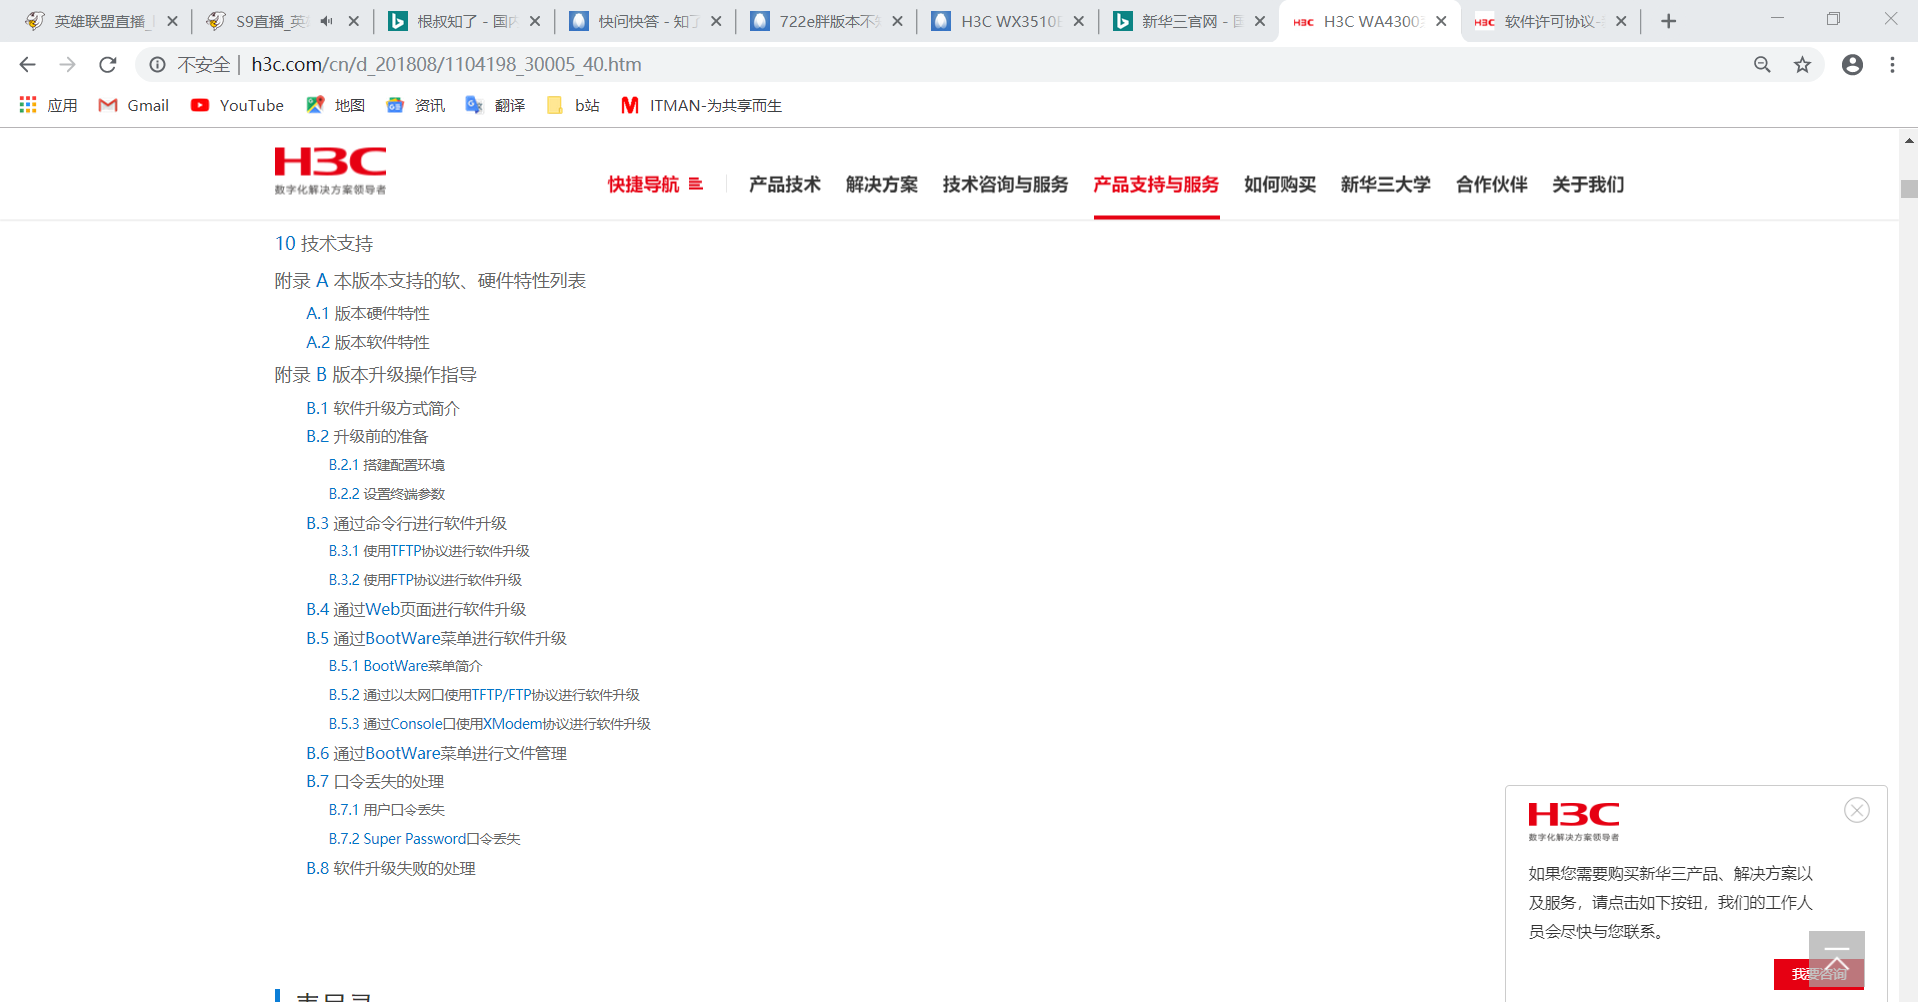Open the ITMAN-为共享而生 bookmark
1918x1002 pixels.
pos(701,105)
